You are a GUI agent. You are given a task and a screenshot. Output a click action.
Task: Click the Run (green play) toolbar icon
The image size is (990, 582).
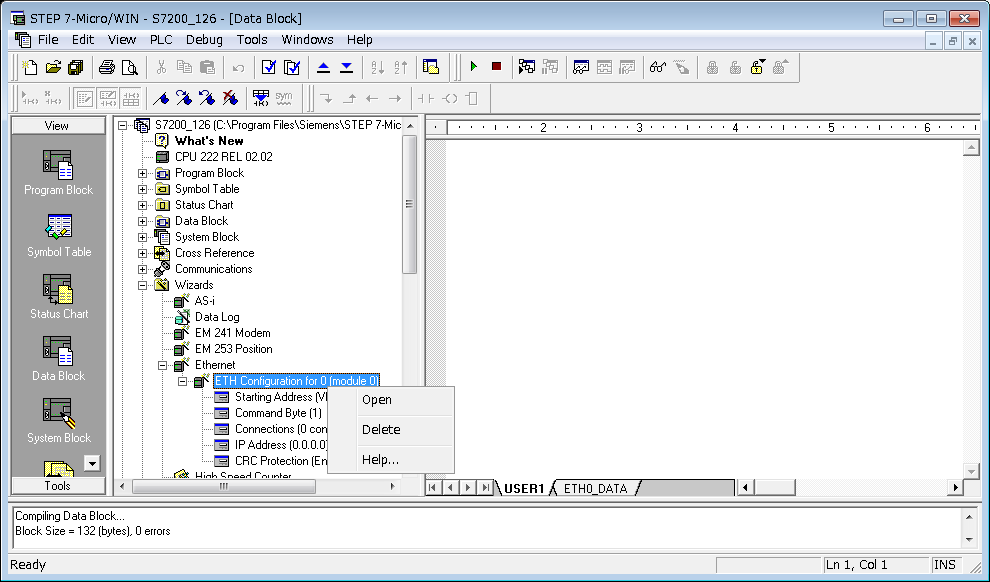[x=474, y=67]
